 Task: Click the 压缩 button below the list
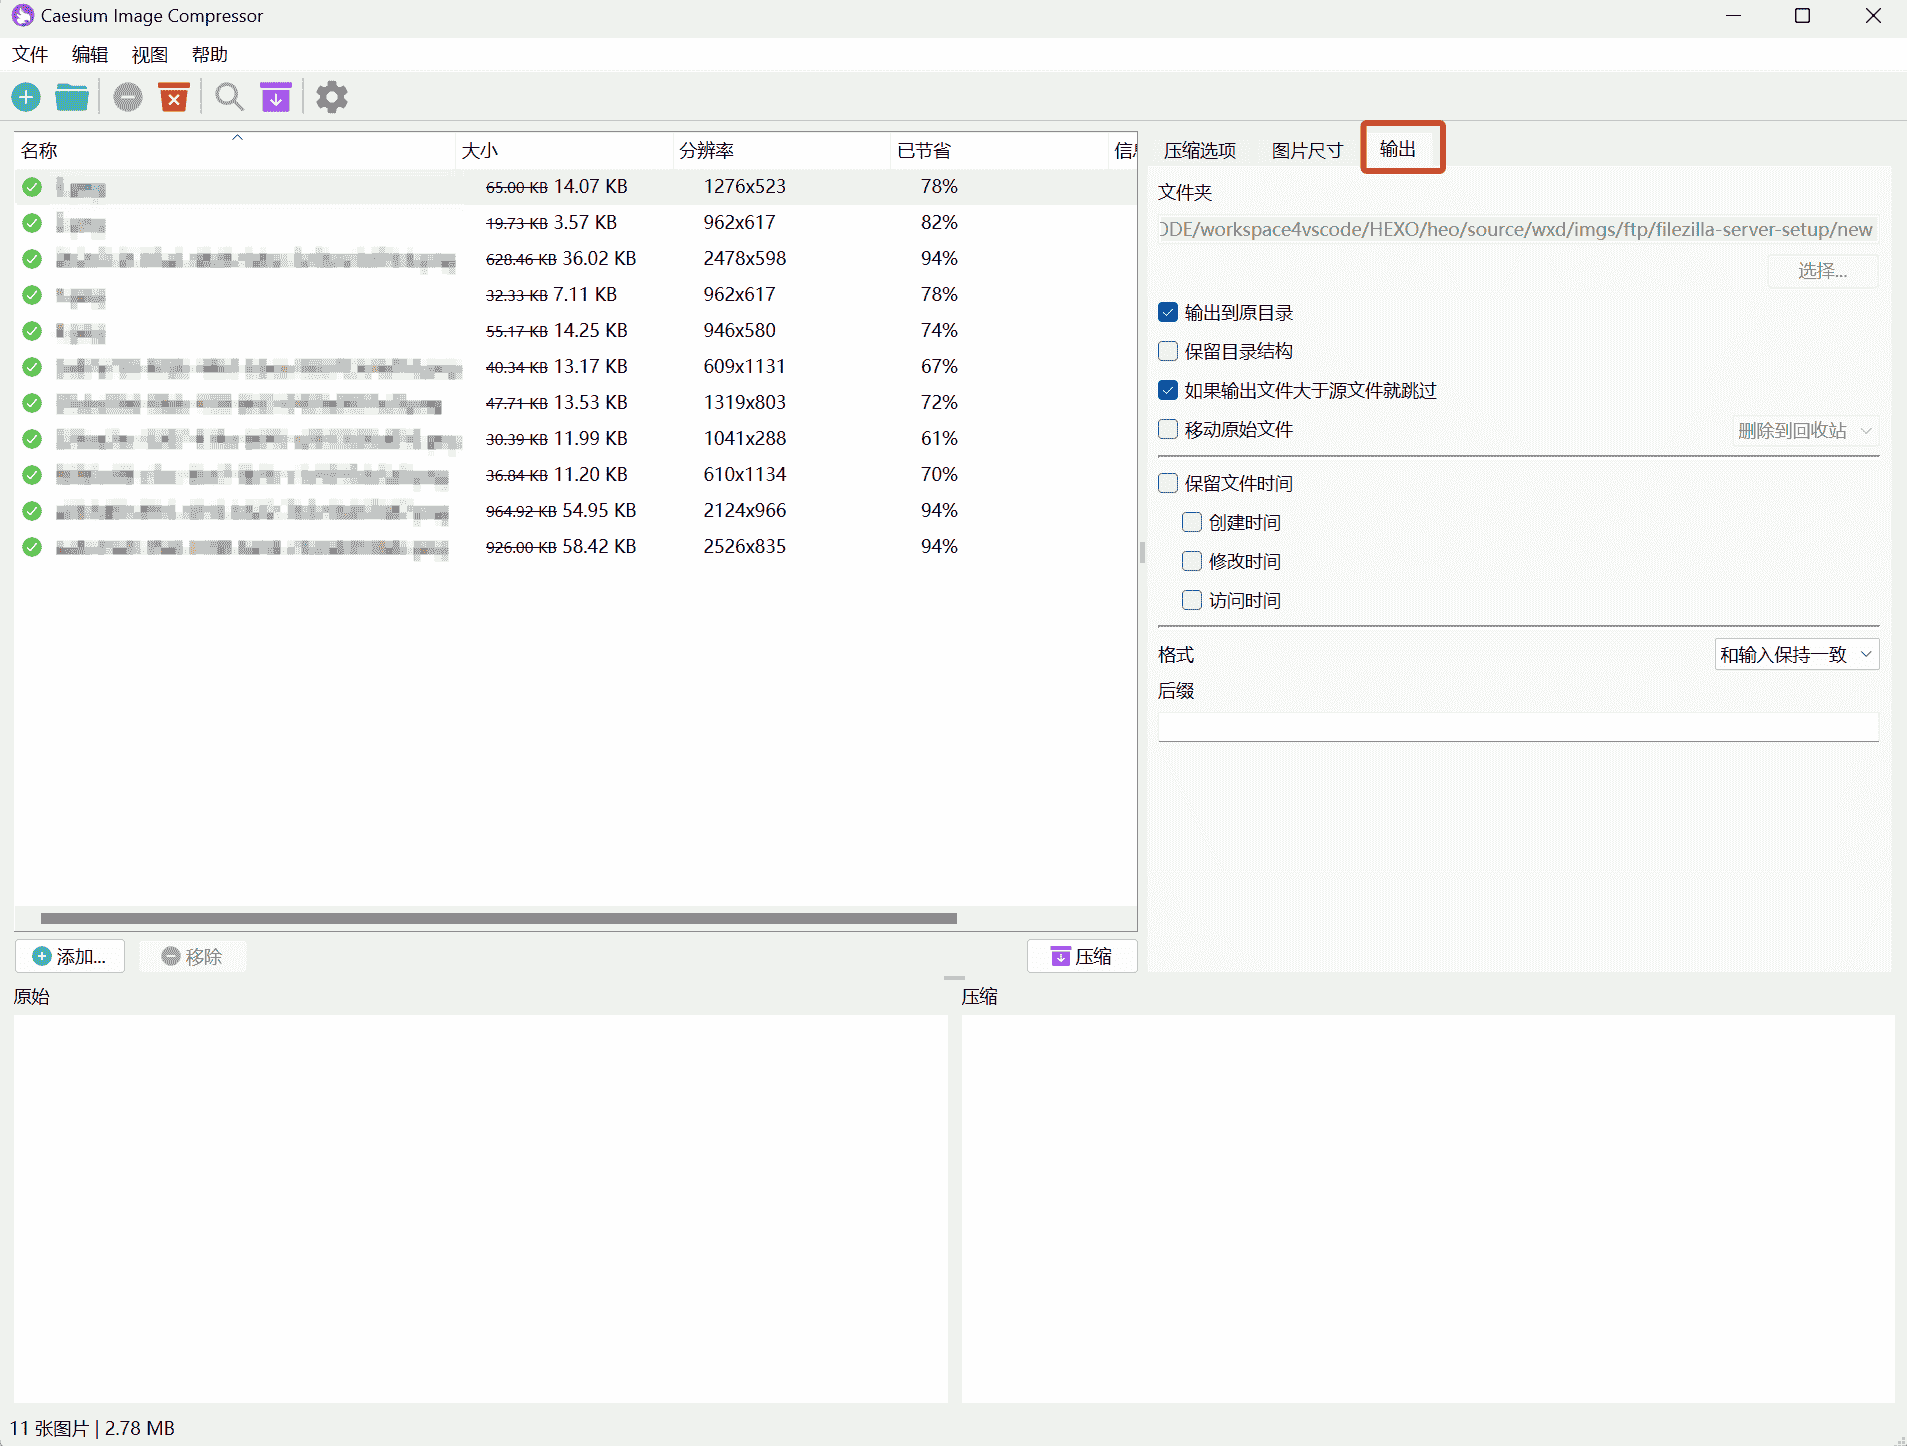pos(1082,956)
